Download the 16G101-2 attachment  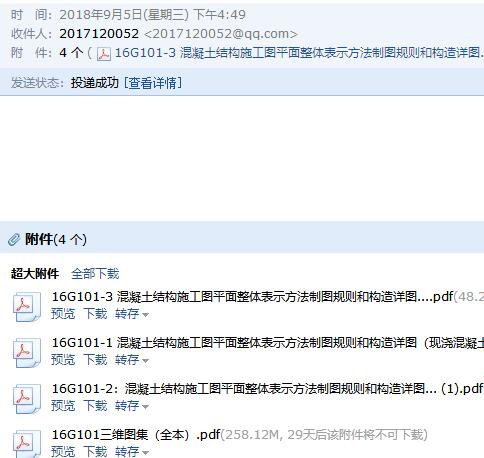(95, 406)
